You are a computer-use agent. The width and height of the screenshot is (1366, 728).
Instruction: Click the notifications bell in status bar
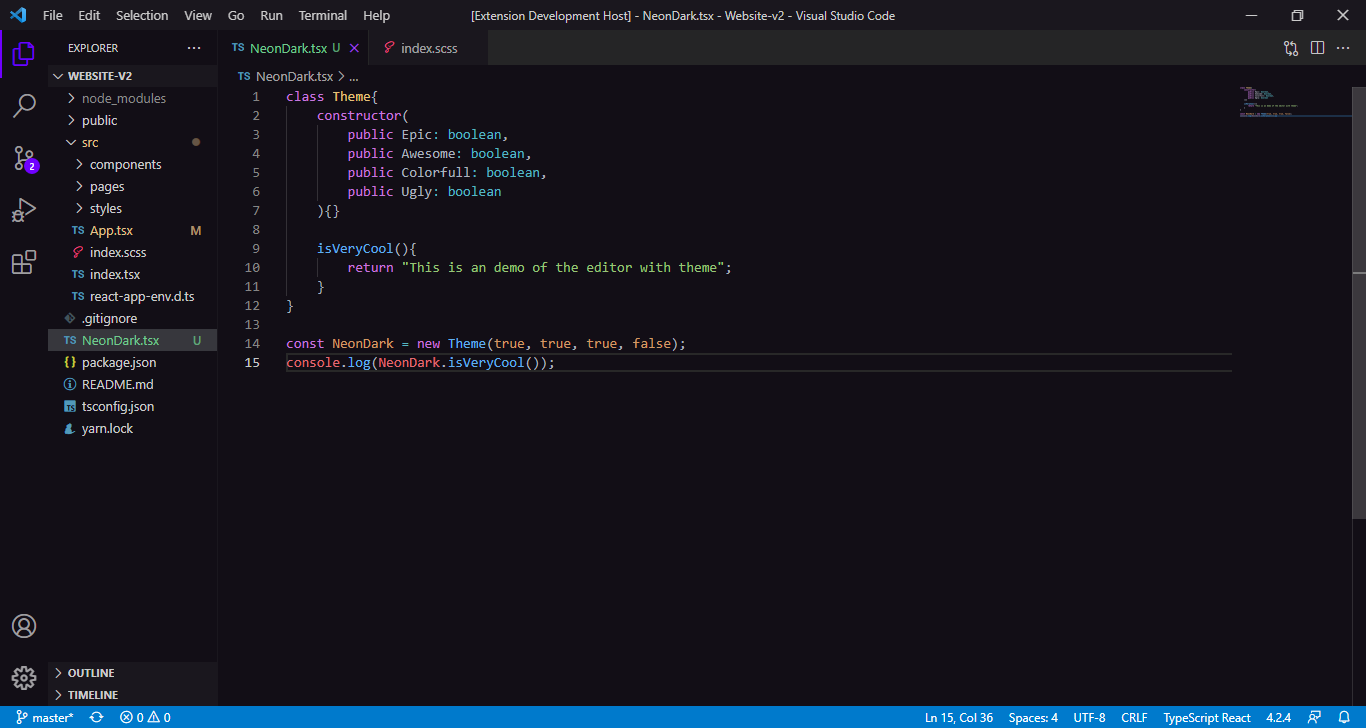pos(1344,717)
